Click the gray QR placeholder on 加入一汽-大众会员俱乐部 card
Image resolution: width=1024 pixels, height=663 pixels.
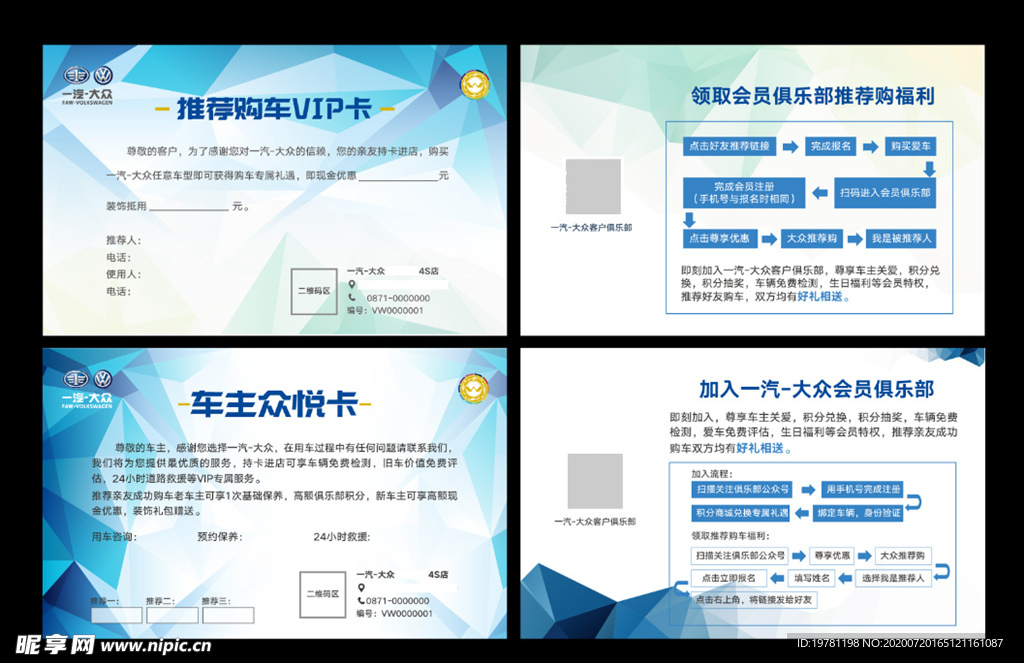point(595,481)
